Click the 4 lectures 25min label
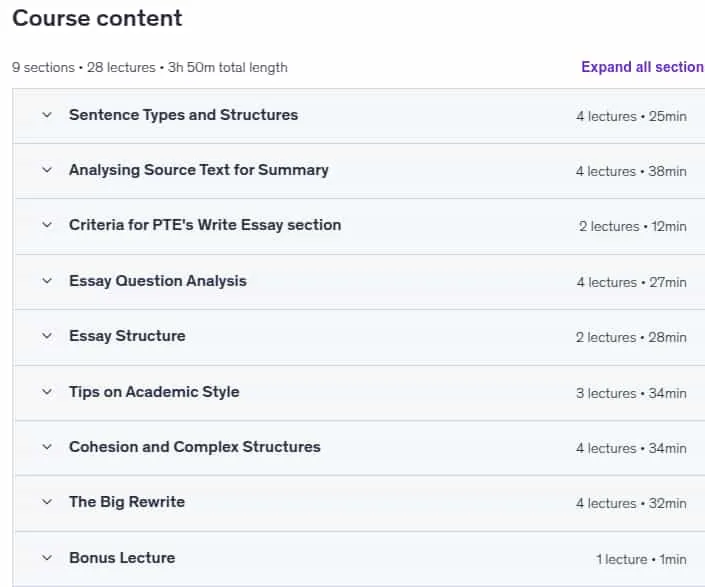Image resolution: width=705 pixels, height=587 pixels. (x=631, y=116)
